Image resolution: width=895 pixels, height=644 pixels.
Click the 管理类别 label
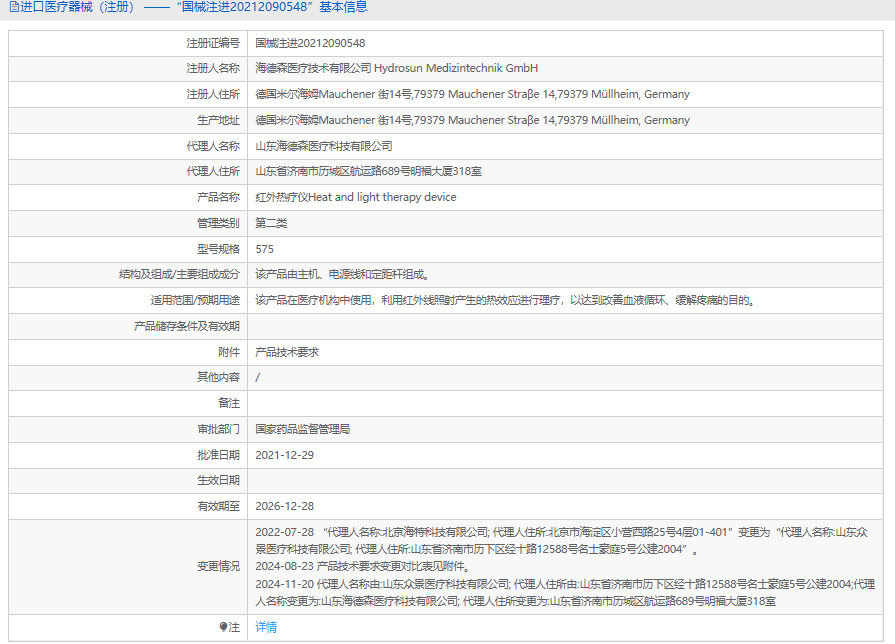click(x=219, y=223)
